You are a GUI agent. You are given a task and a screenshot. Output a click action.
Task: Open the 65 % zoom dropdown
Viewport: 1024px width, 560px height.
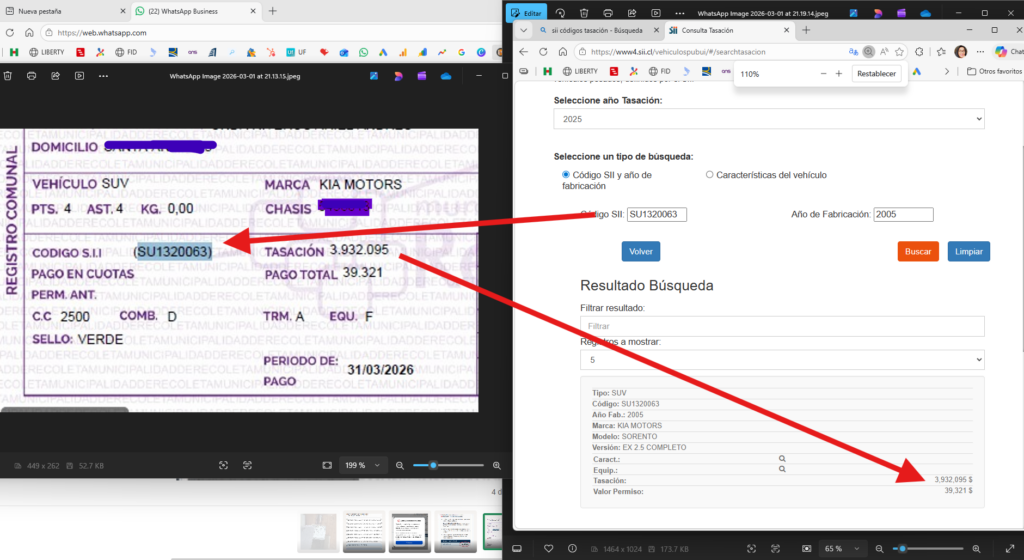(841, 549)
